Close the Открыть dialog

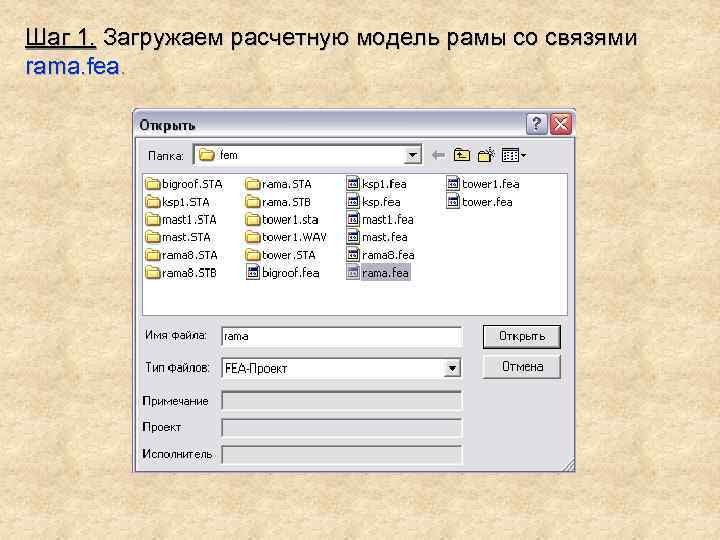click(561, 124)
